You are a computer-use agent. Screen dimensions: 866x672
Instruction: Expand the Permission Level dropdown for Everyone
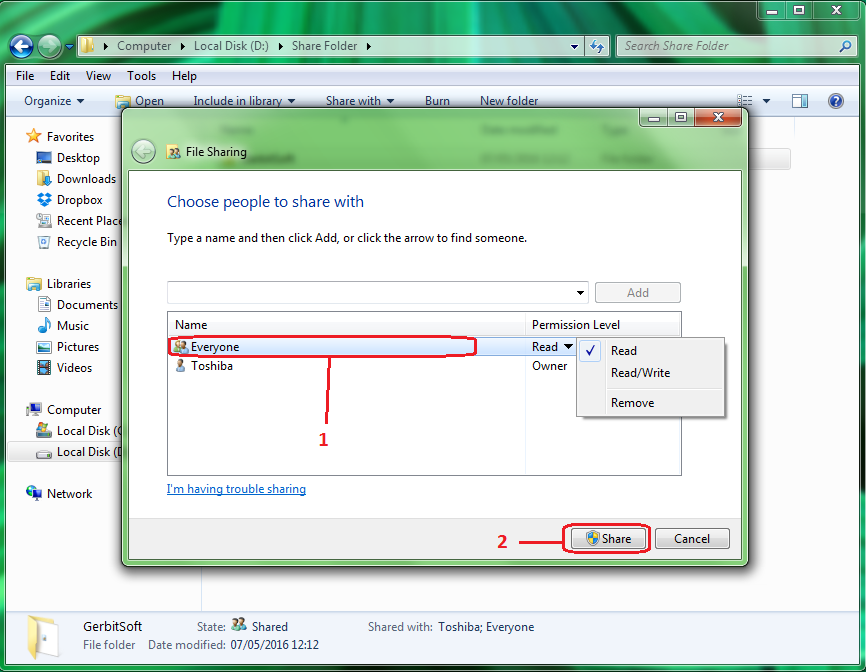566,346
